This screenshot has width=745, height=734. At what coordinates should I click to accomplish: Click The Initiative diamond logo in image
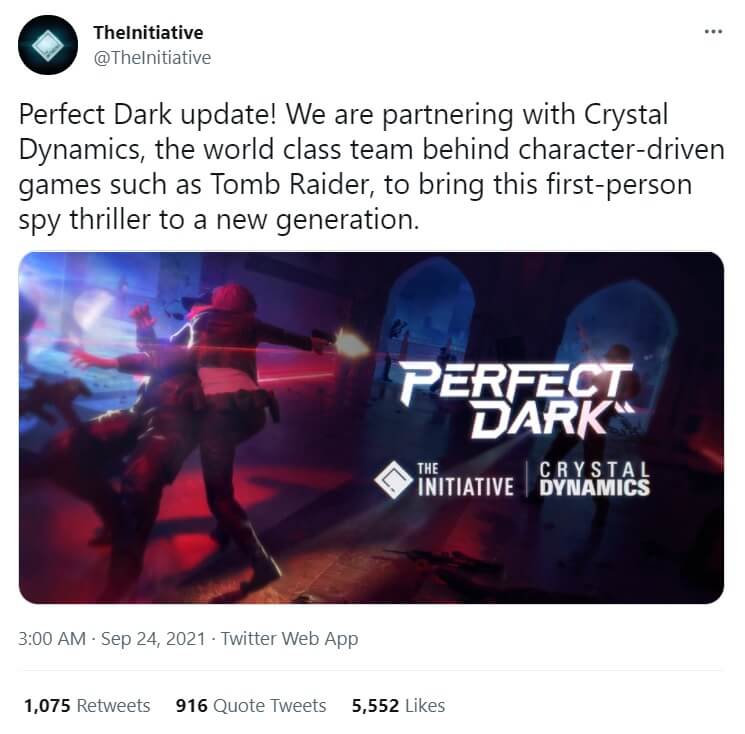[x=393, y=479]
